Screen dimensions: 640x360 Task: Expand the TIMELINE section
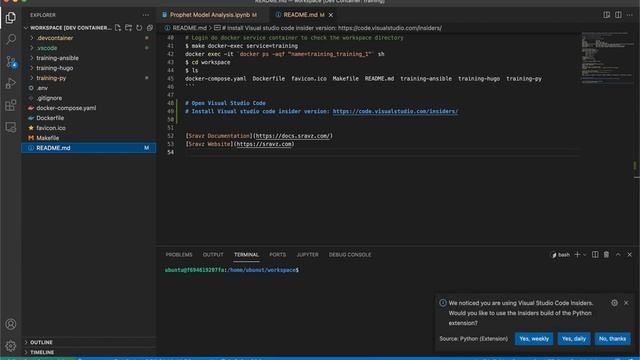(x=89, y=352)
